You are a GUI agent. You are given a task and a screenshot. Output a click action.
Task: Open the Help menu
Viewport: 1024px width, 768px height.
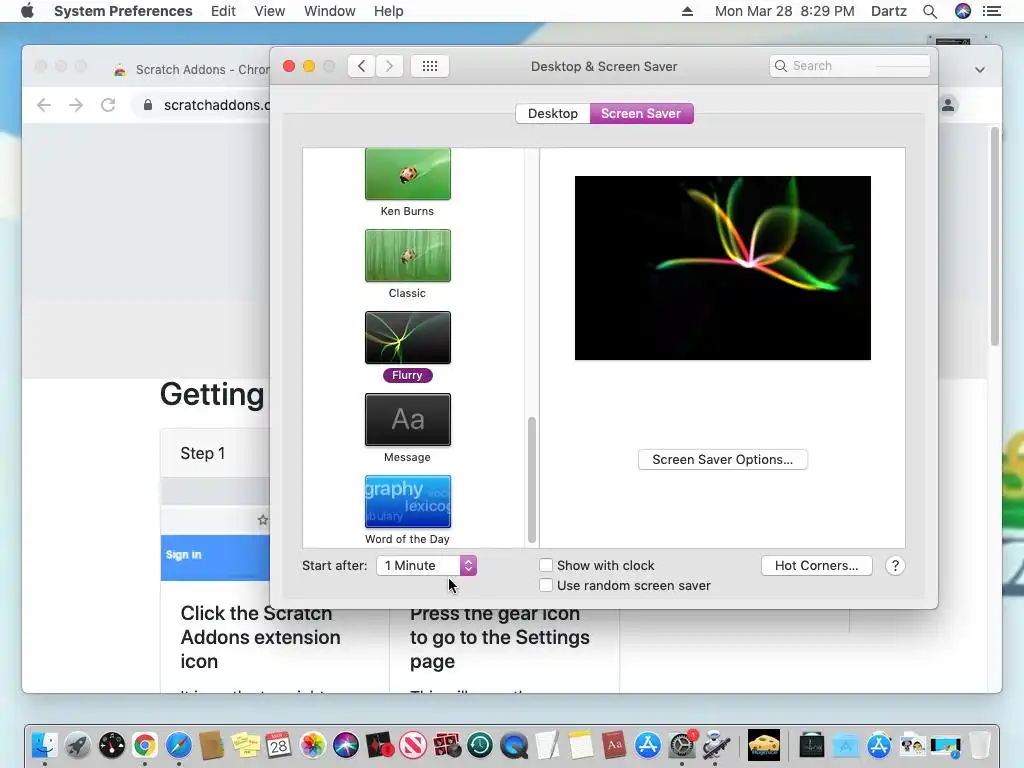[389, 11]
